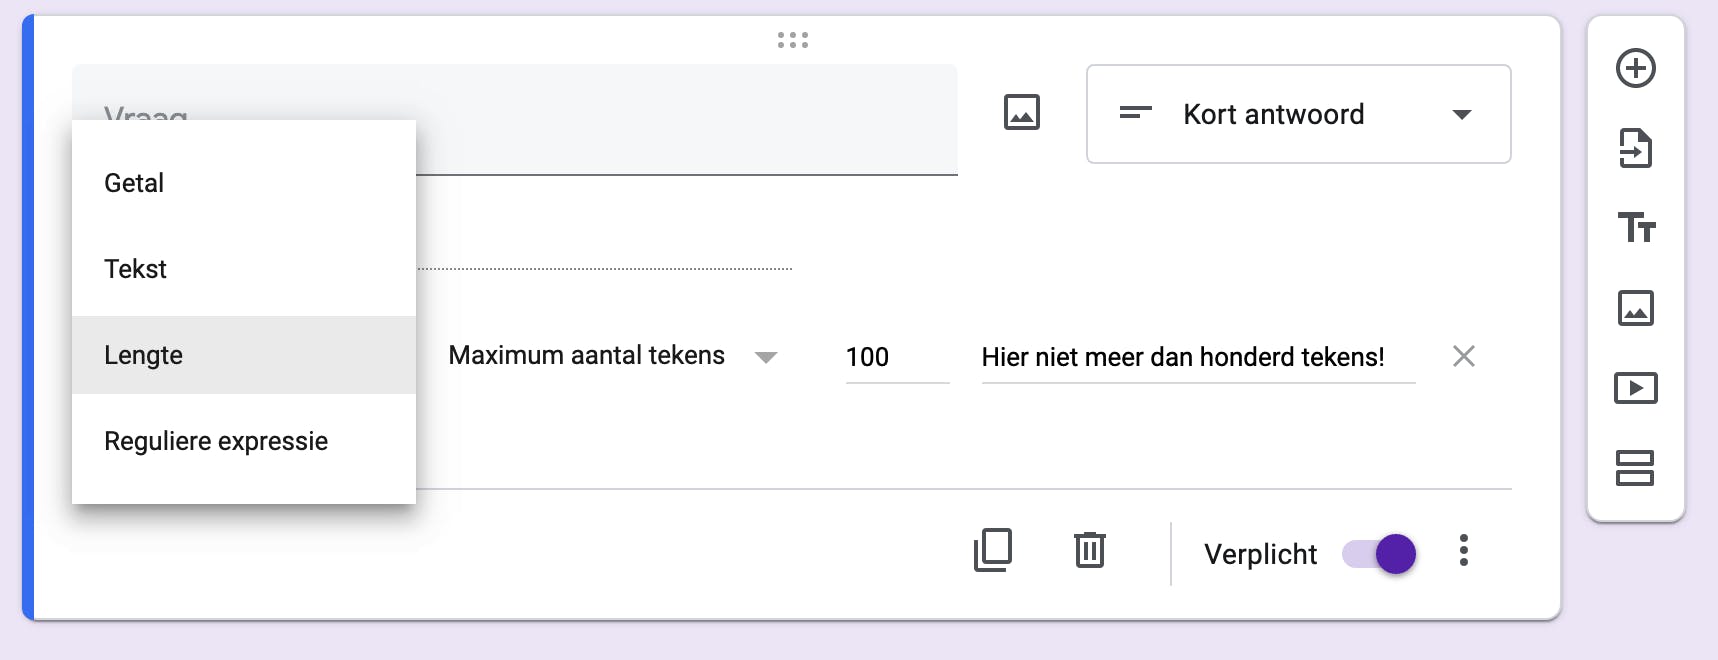Expand the Maximum aantal tekens dropdown

612,356
